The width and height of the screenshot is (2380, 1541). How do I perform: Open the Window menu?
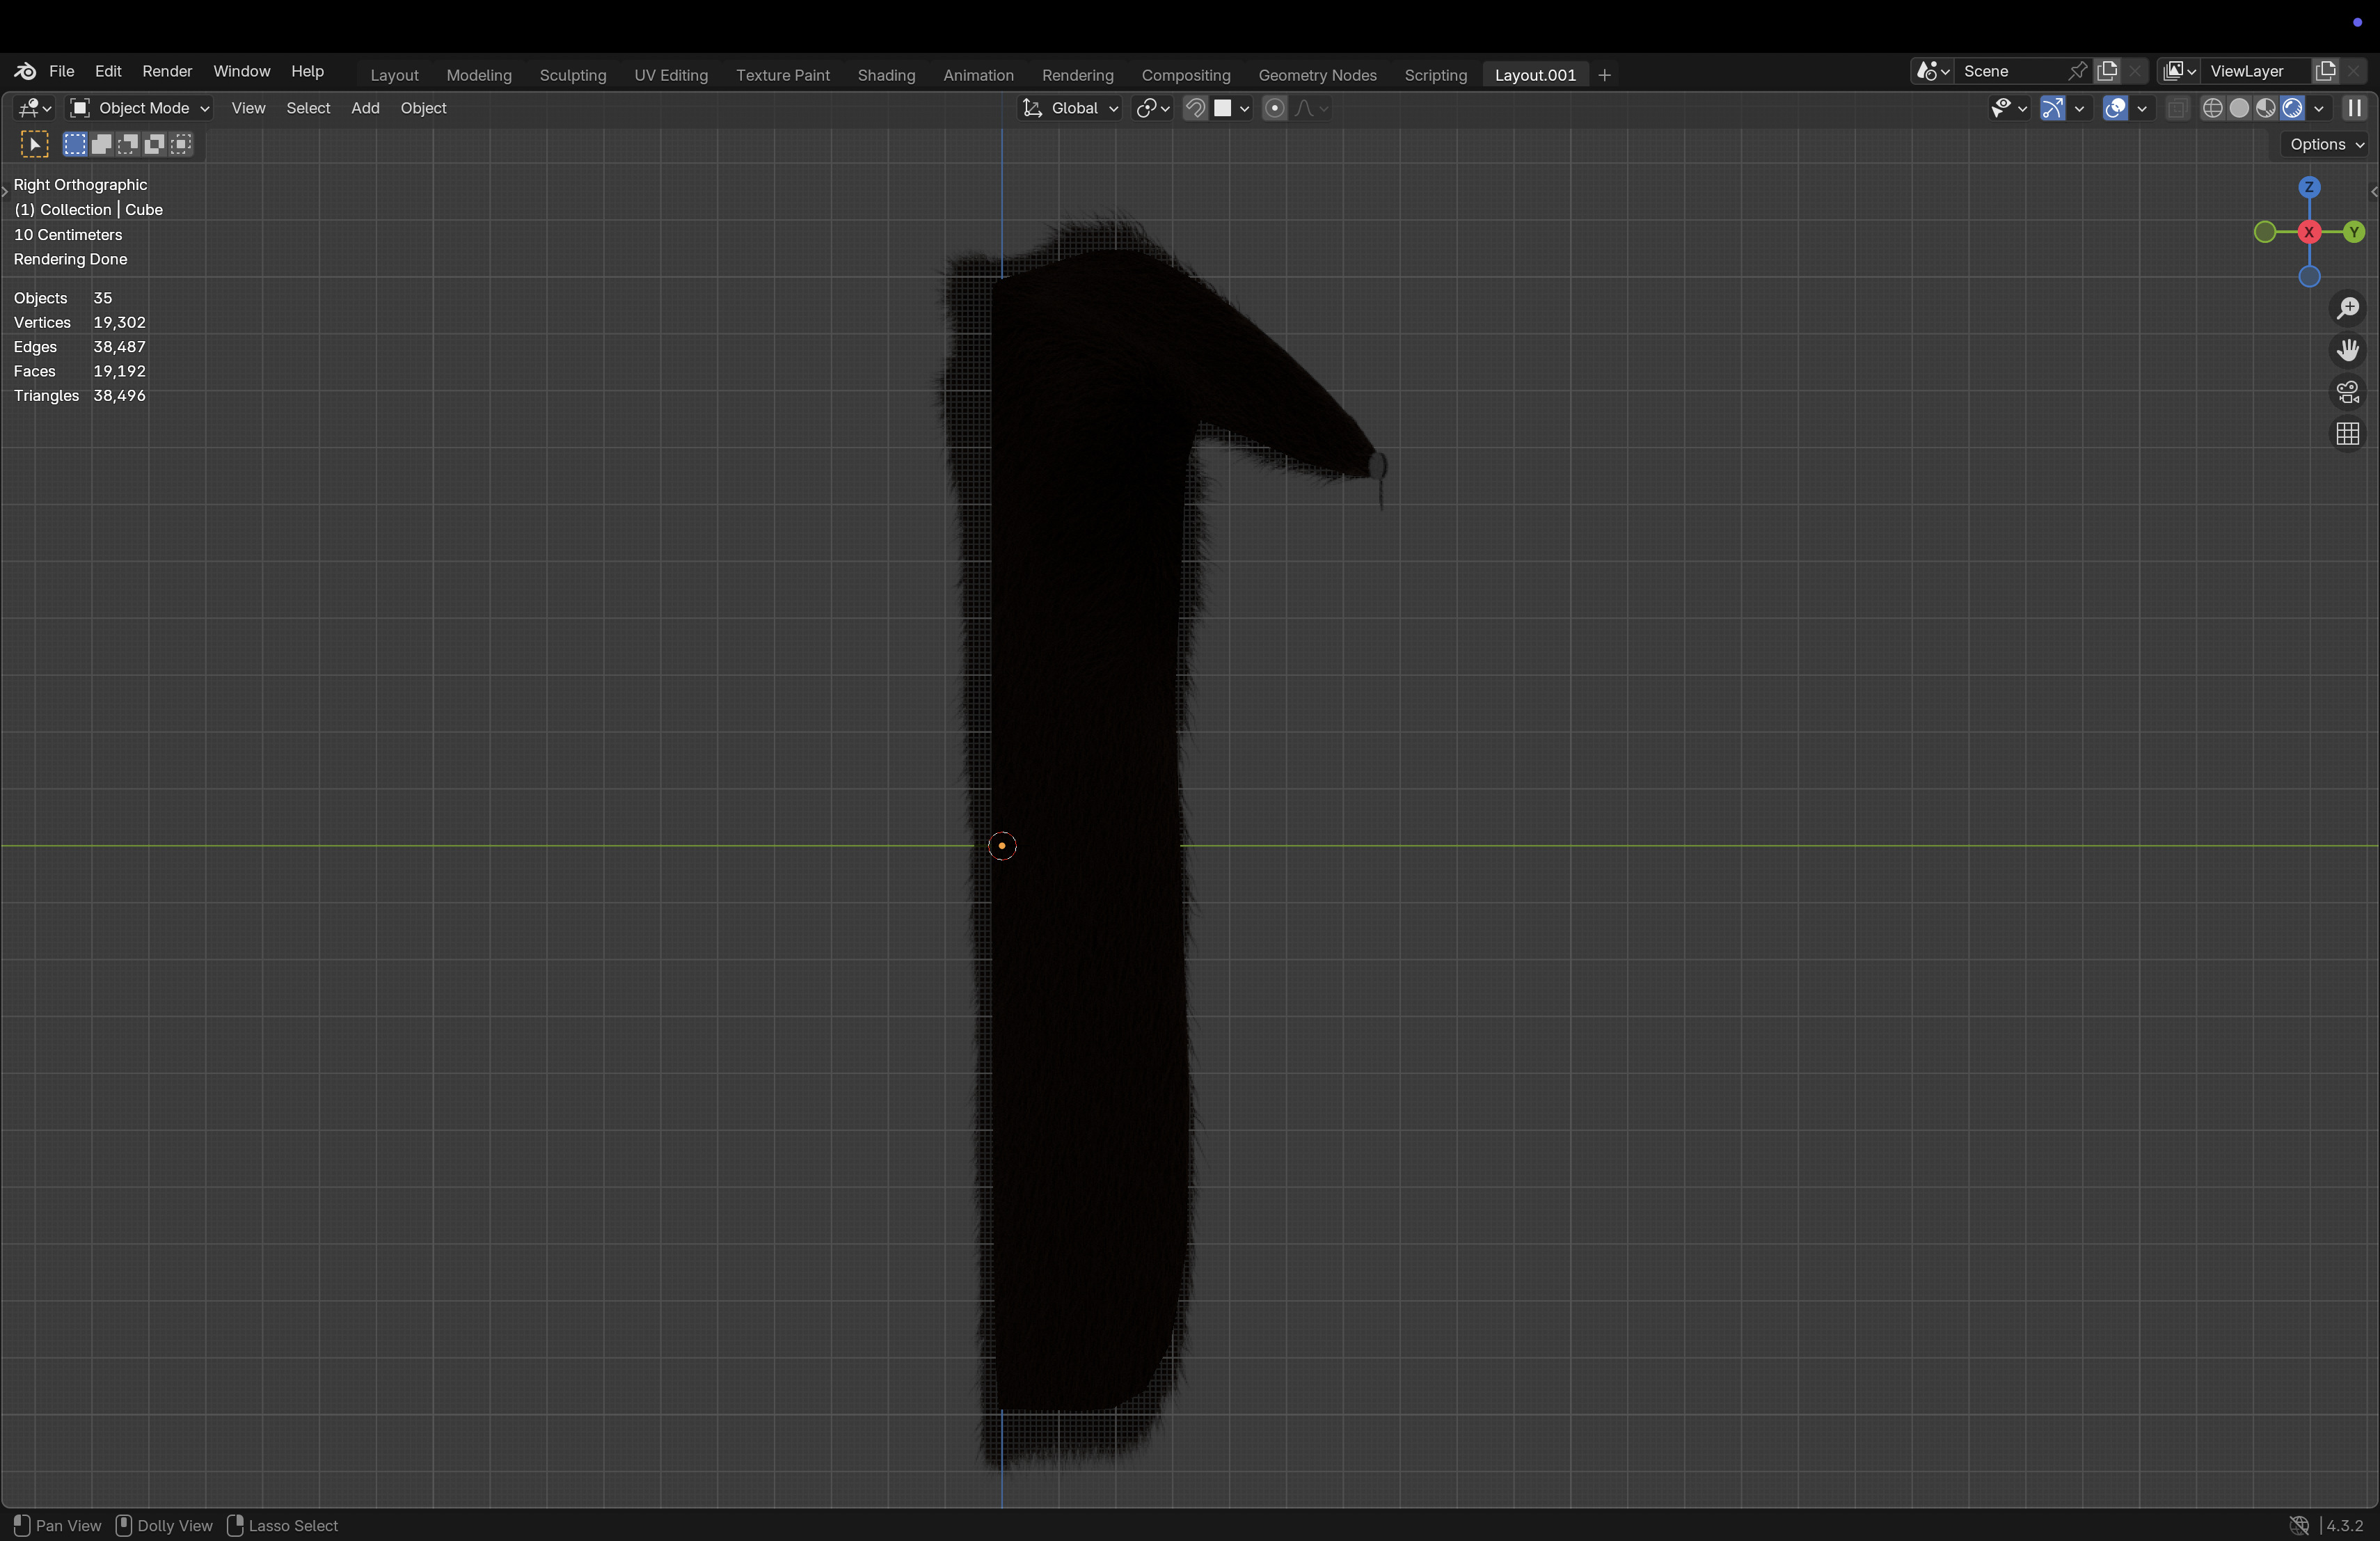tap(241, 71)
